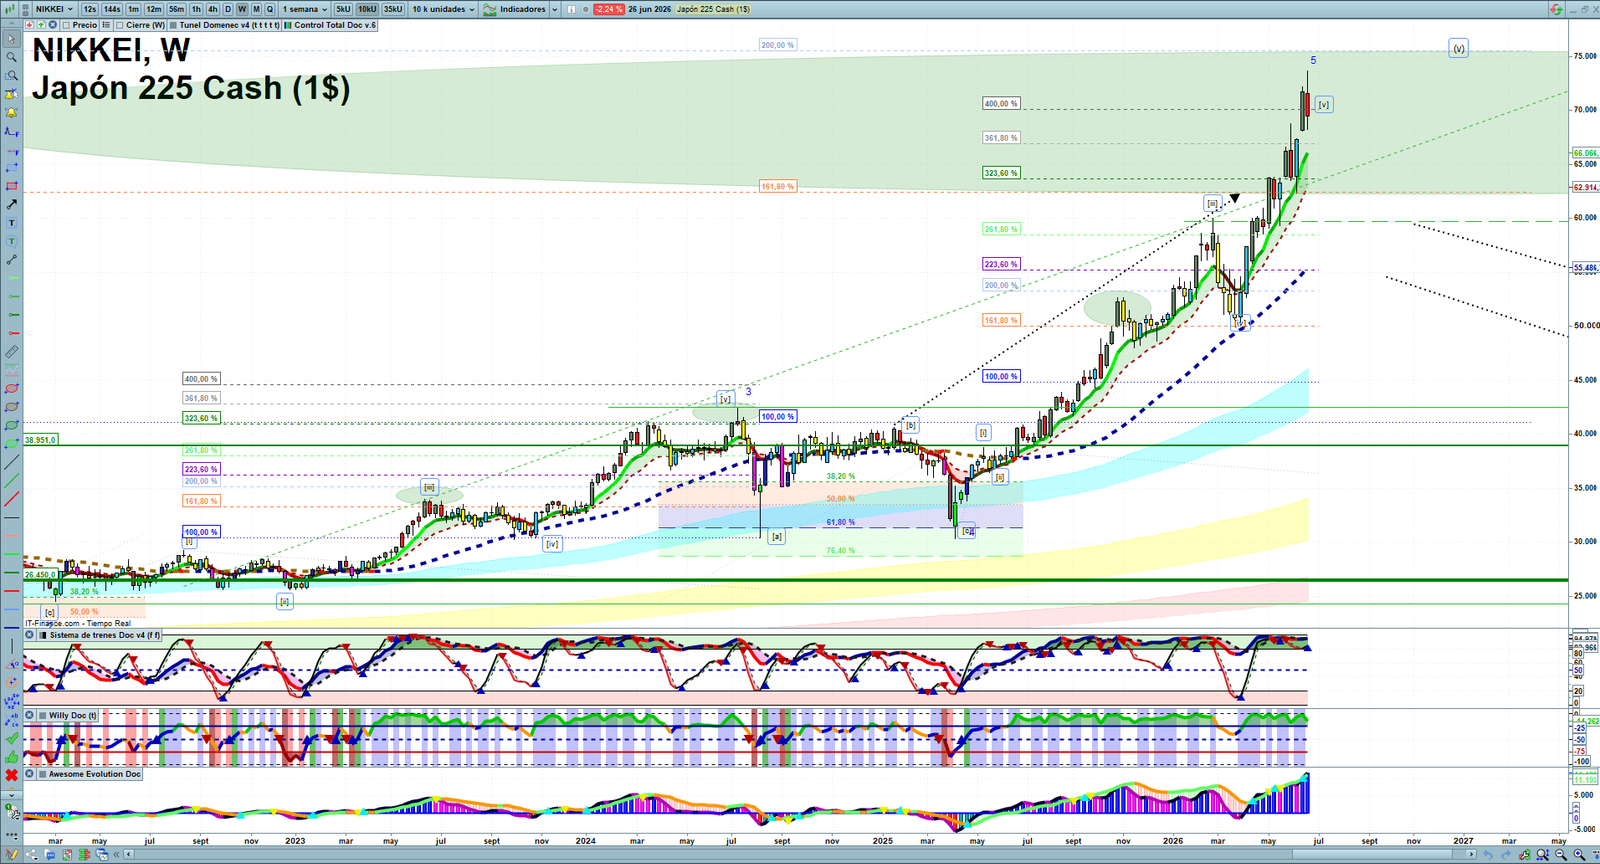Click the red X delete tool

click(x=11, y=775)
